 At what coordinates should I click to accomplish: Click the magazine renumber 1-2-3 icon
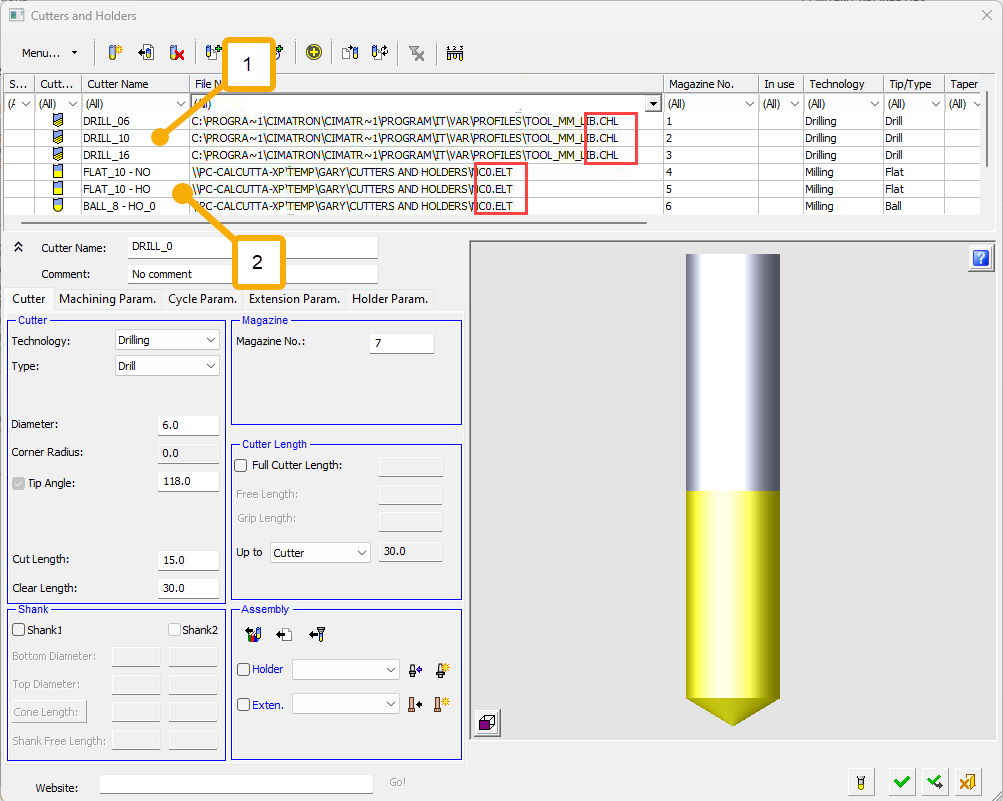point(455,53)
